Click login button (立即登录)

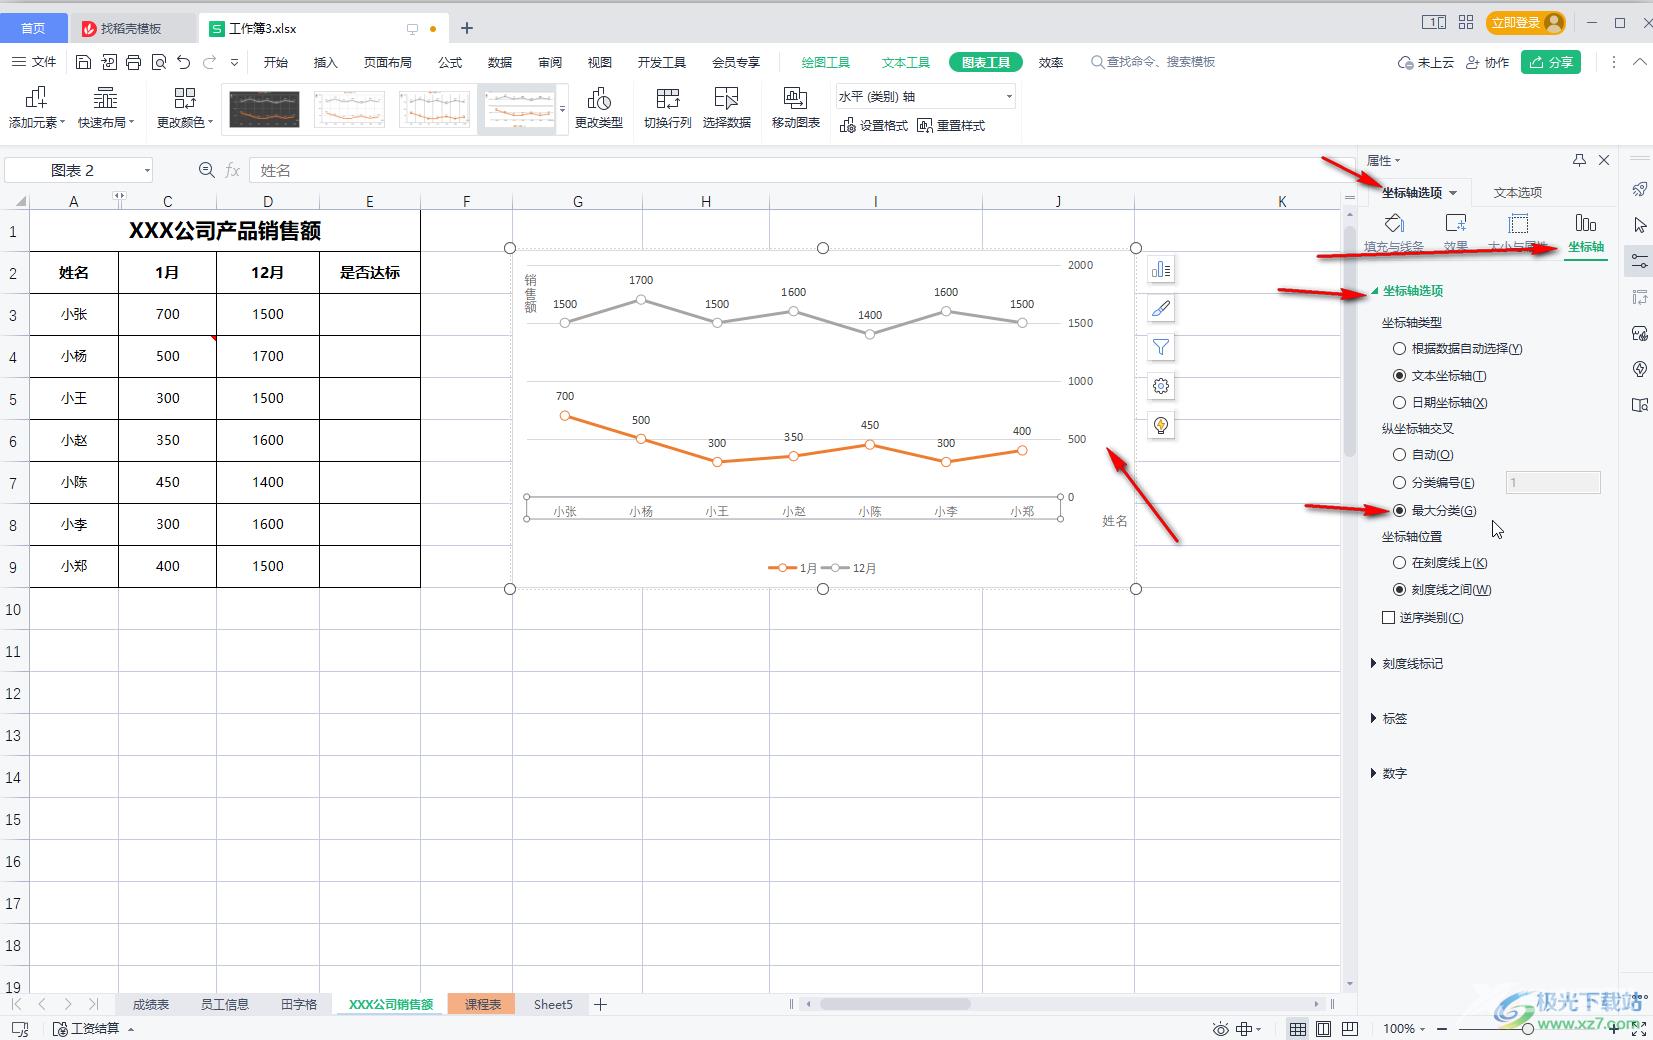point(1526,23)
